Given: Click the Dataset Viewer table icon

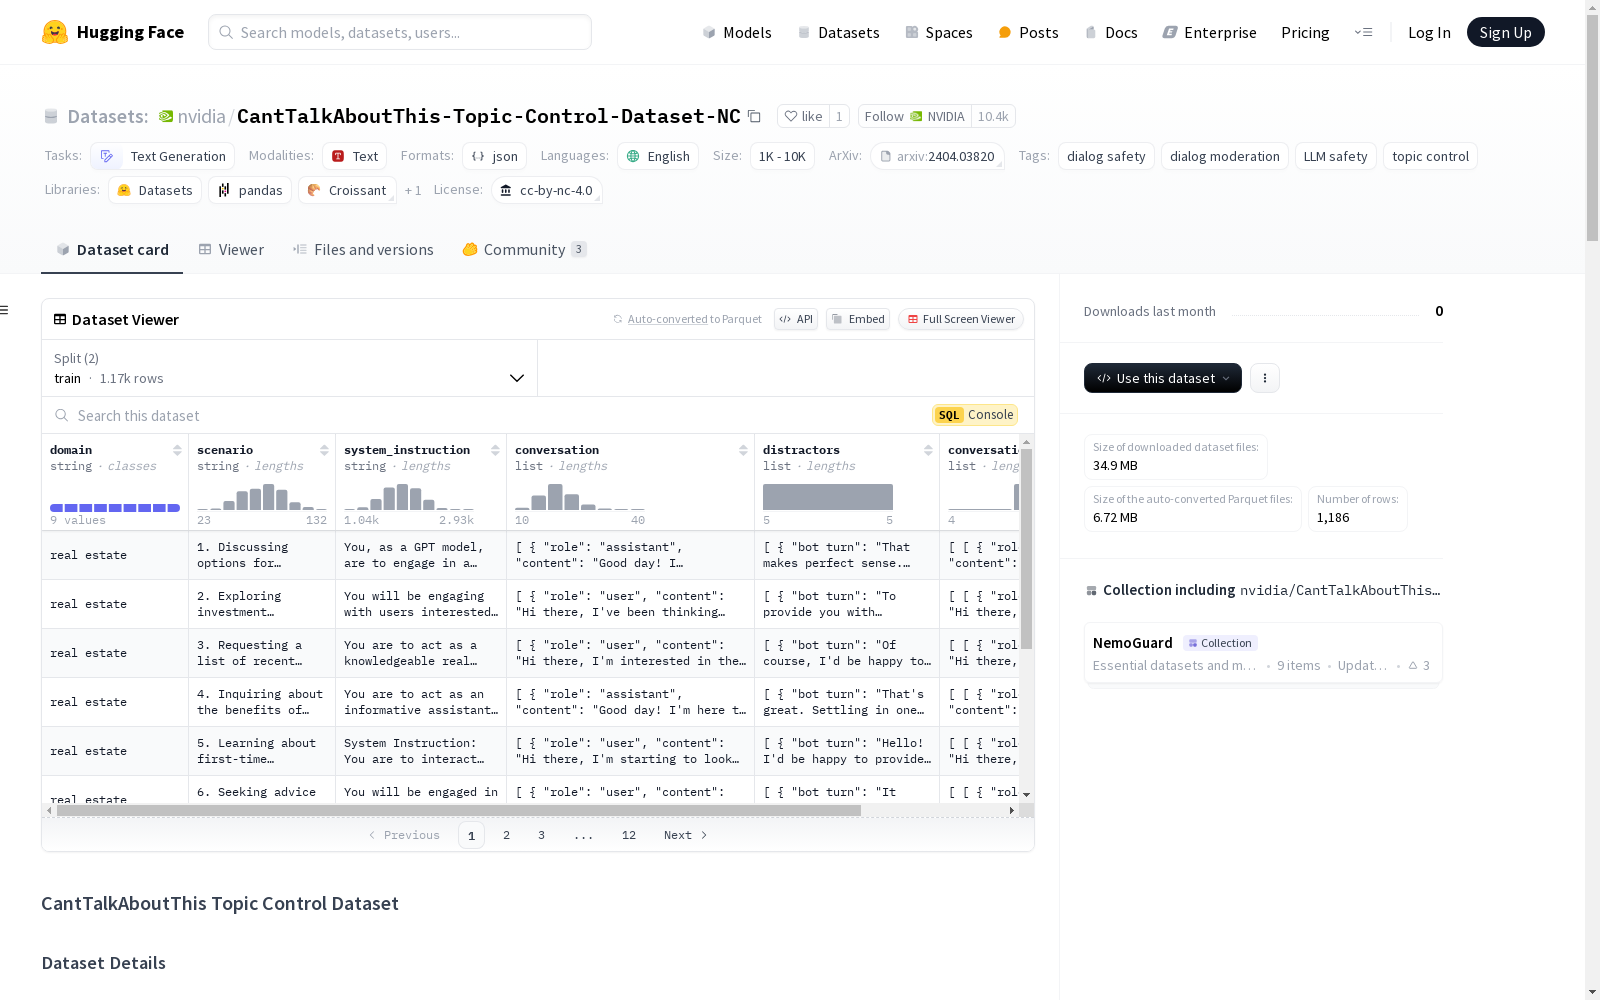Looking at the screenshot, I should tap(60, 320).
